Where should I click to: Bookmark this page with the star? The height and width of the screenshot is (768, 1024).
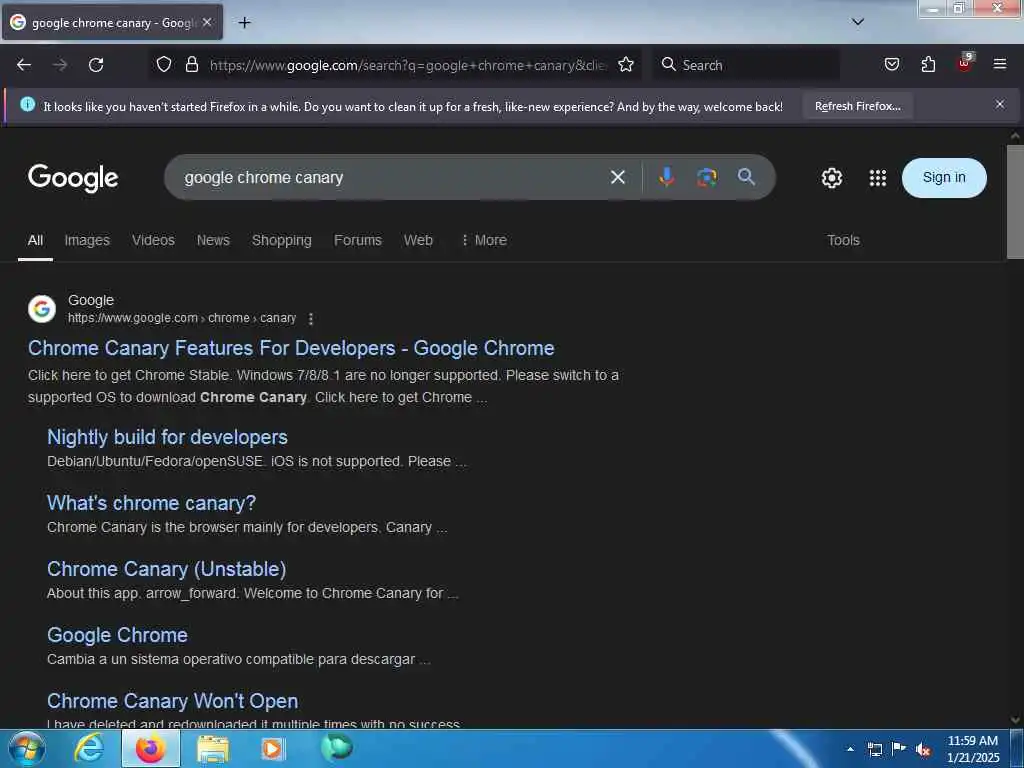(x=626, y=64)
